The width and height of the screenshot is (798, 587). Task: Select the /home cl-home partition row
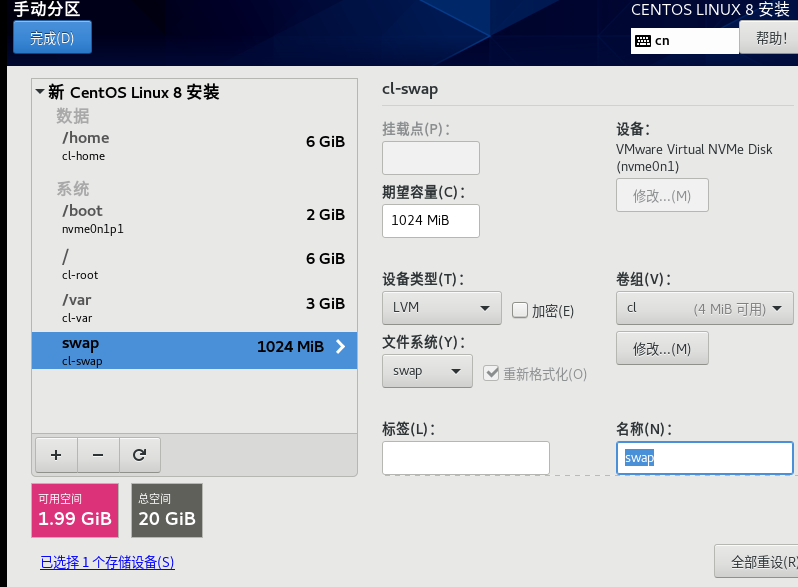point(194,146)
